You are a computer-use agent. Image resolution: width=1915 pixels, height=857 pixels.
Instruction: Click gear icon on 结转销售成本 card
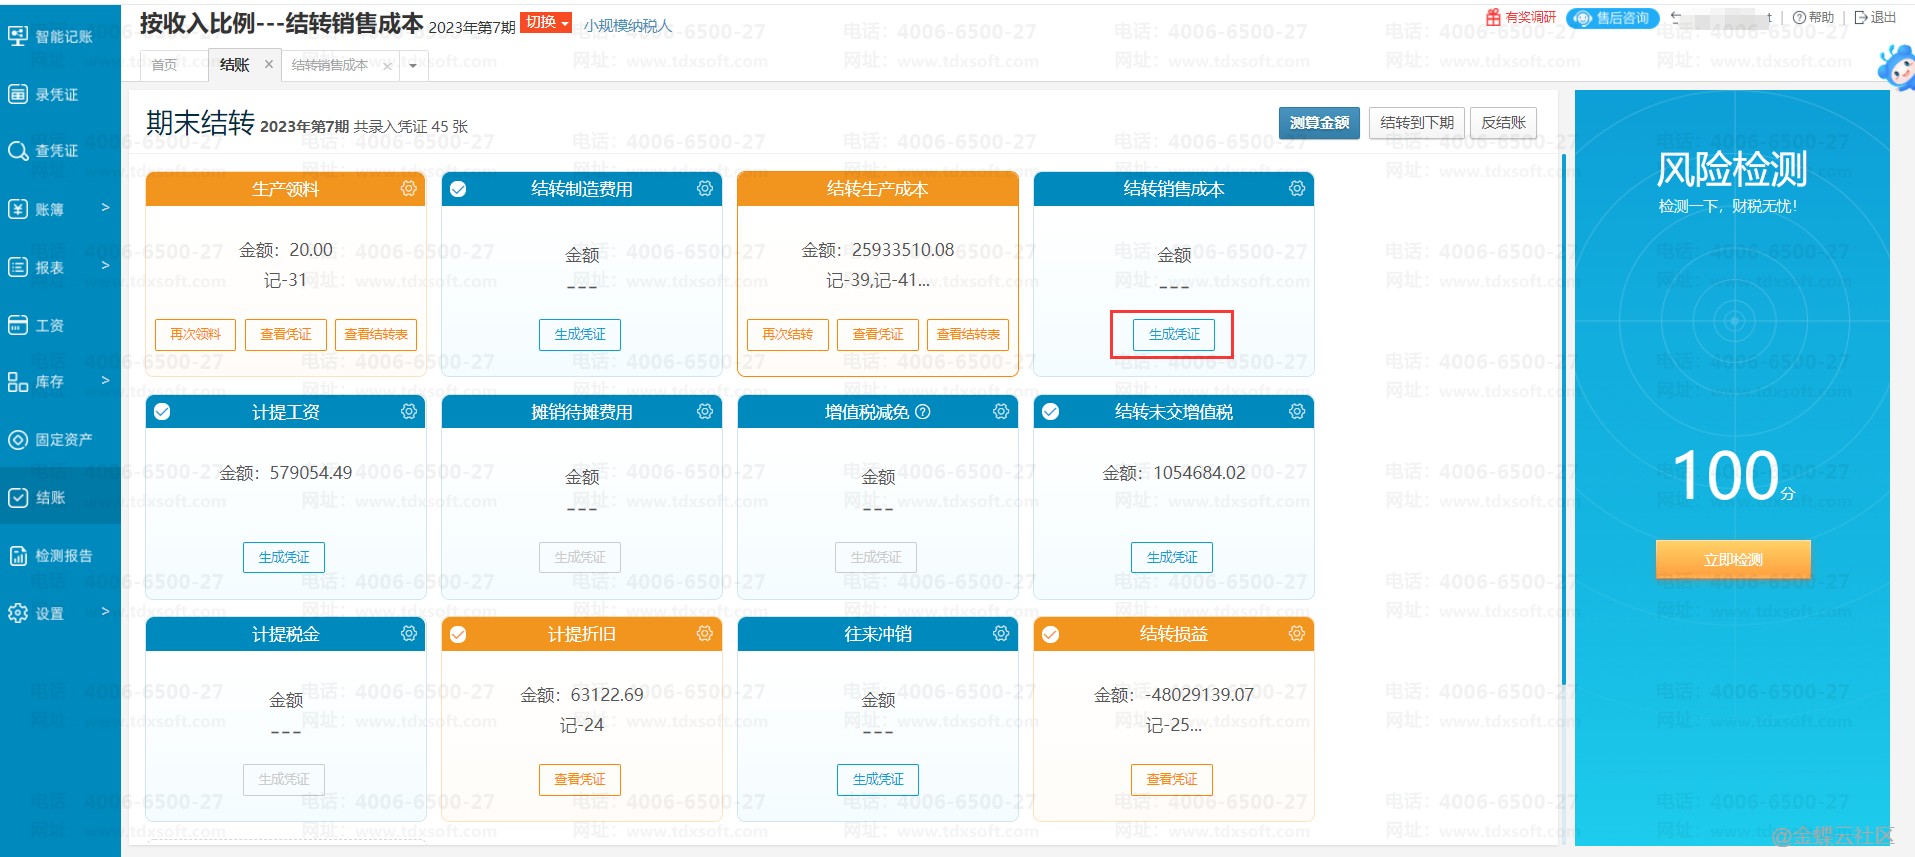click(x=1296, y=189)
